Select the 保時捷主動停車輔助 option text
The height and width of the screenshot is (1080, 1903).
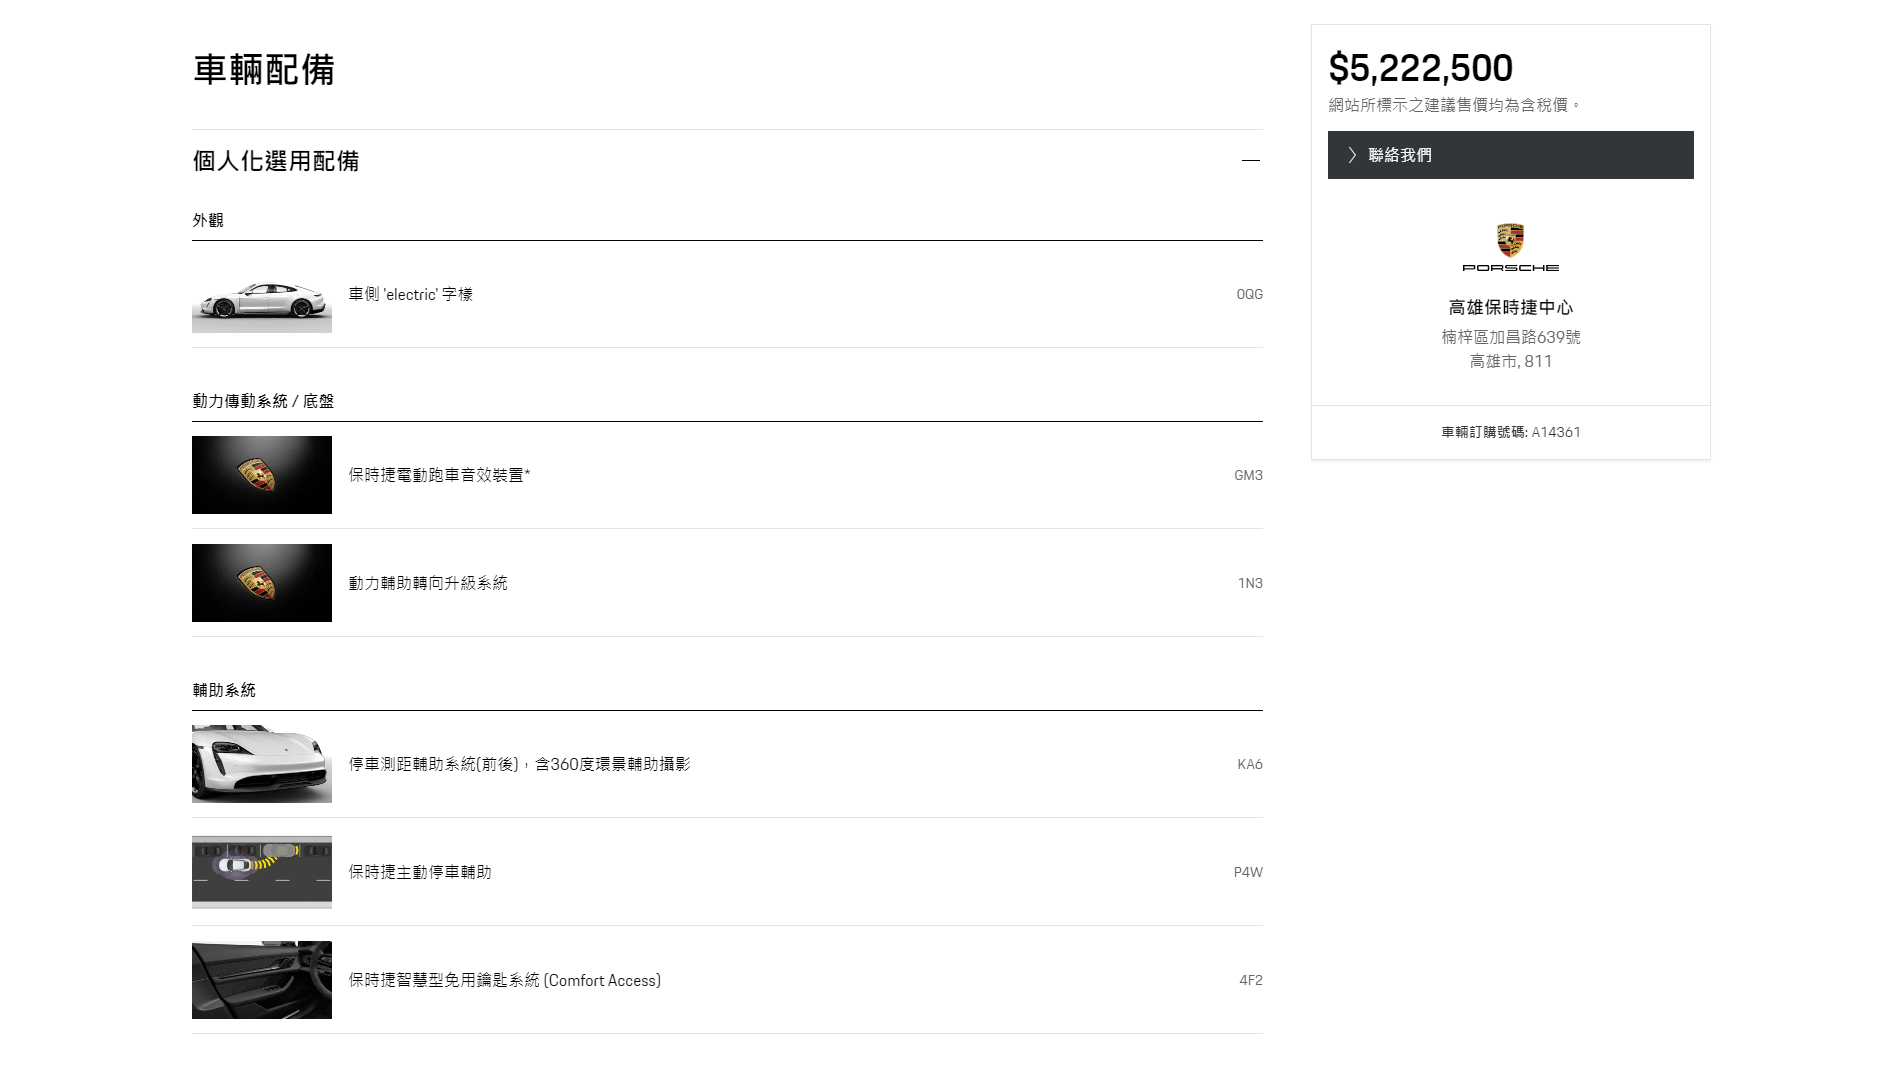click(x=420, y=872)
